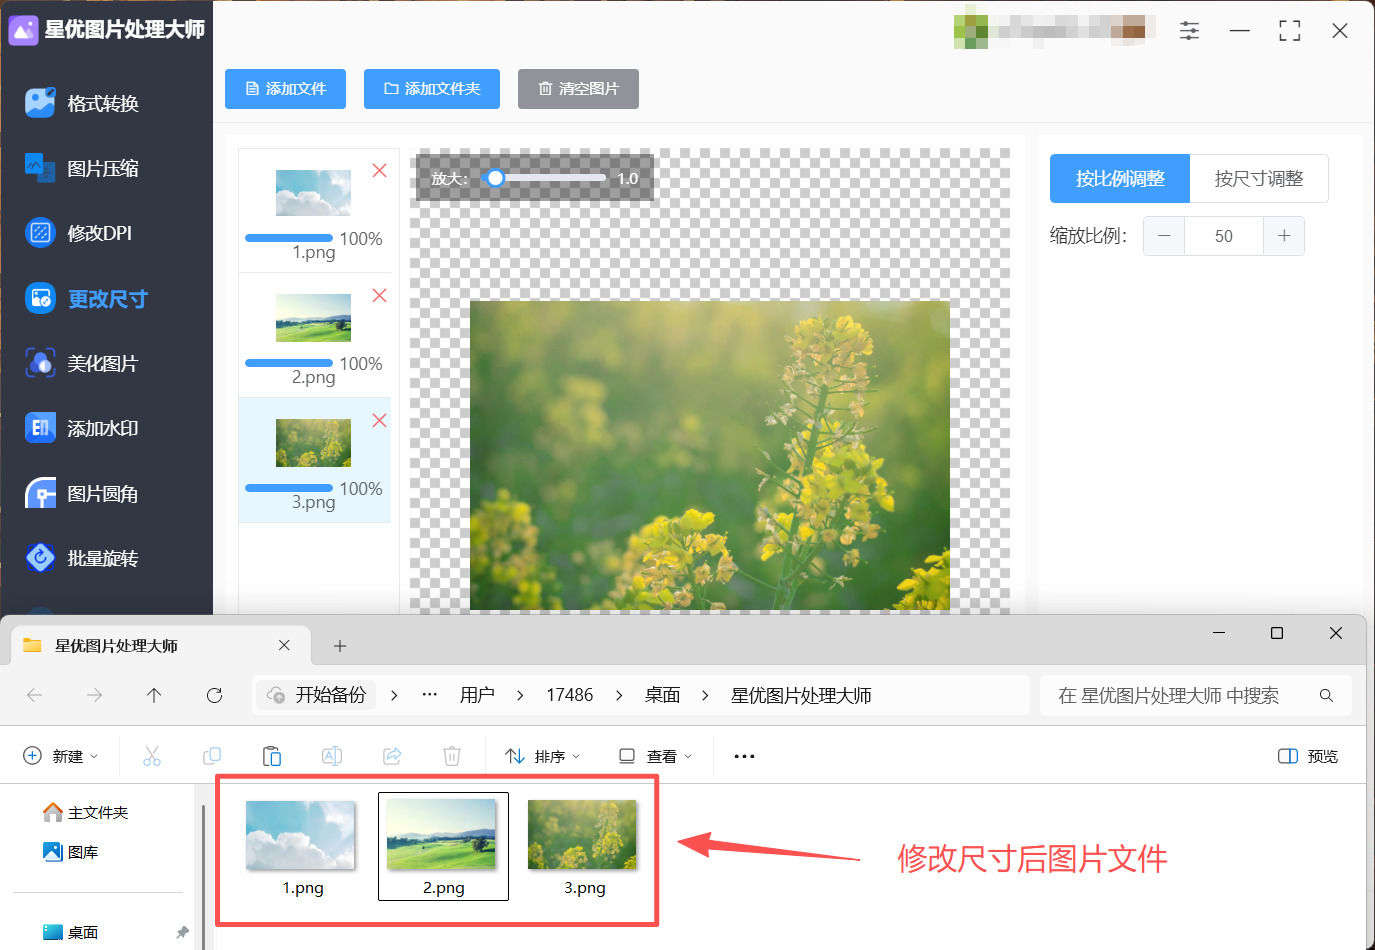The width and height of the screenshot is (1375, 950).
Task: Click the Explorer search box
Action: point(1197,695)
